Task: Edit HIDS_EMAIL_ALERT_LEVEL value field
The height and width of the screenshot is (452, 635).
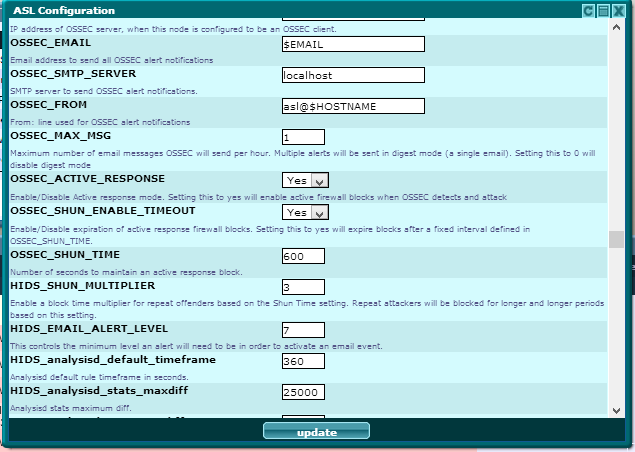Action: pyautogui.click(x=303, y=330)
